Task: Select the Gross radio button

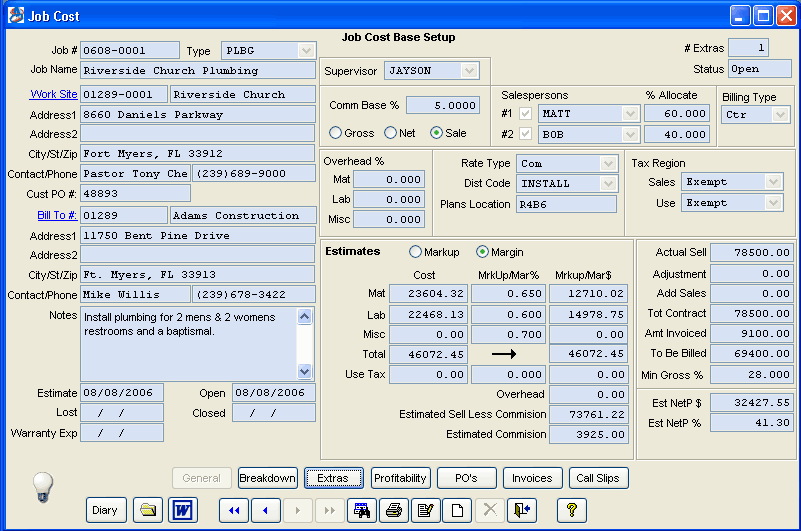Action: (336, 133)
